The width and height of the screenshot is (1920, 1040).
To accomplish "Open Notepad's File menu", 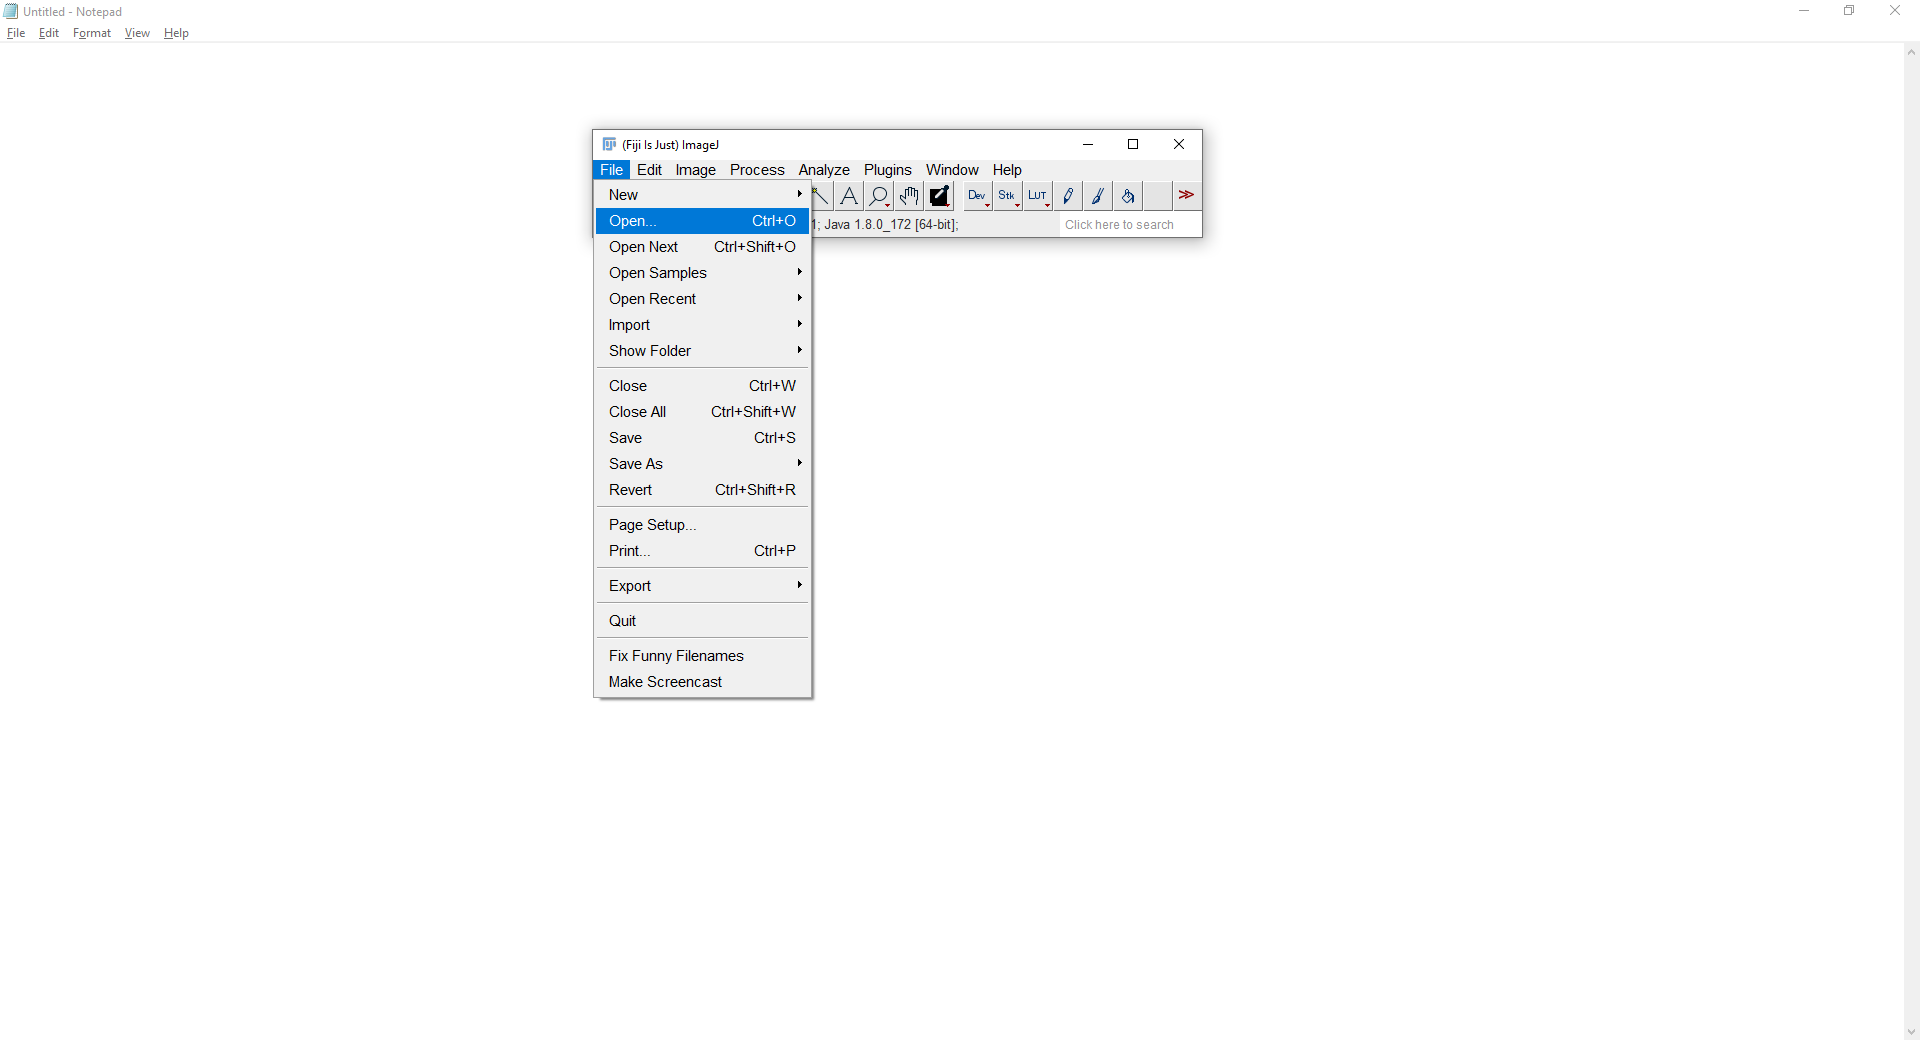I will point(16,33).
